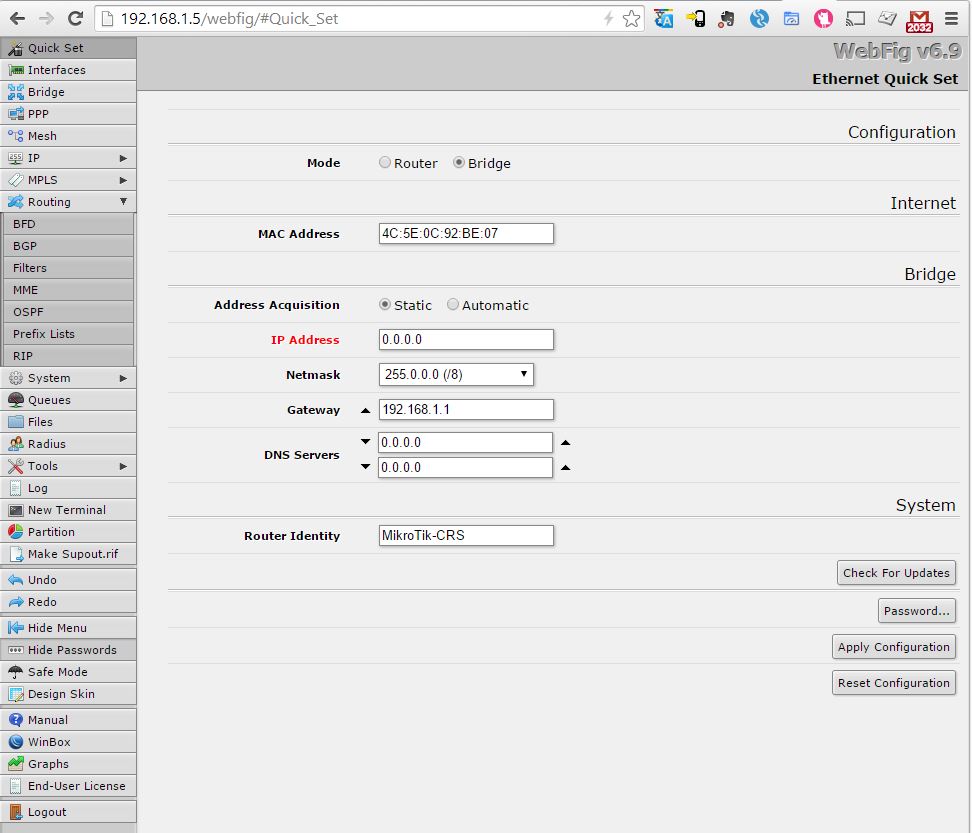
Task: Click the WinBox icon
Action: click(16, 742)
